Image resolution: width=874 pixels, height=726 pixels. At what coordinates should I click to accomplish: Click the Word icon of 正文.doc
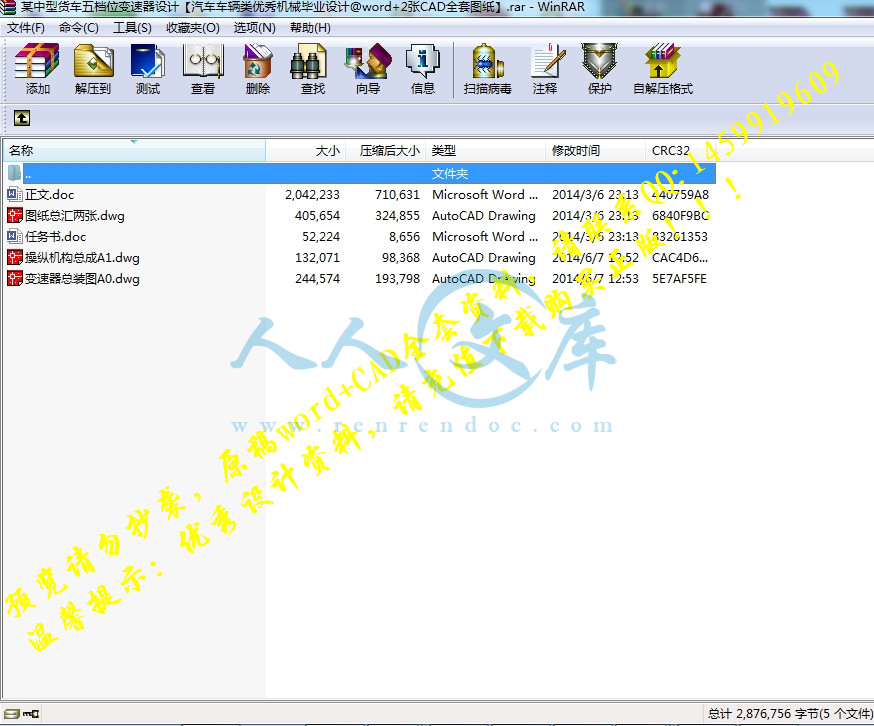coord(14,195)
